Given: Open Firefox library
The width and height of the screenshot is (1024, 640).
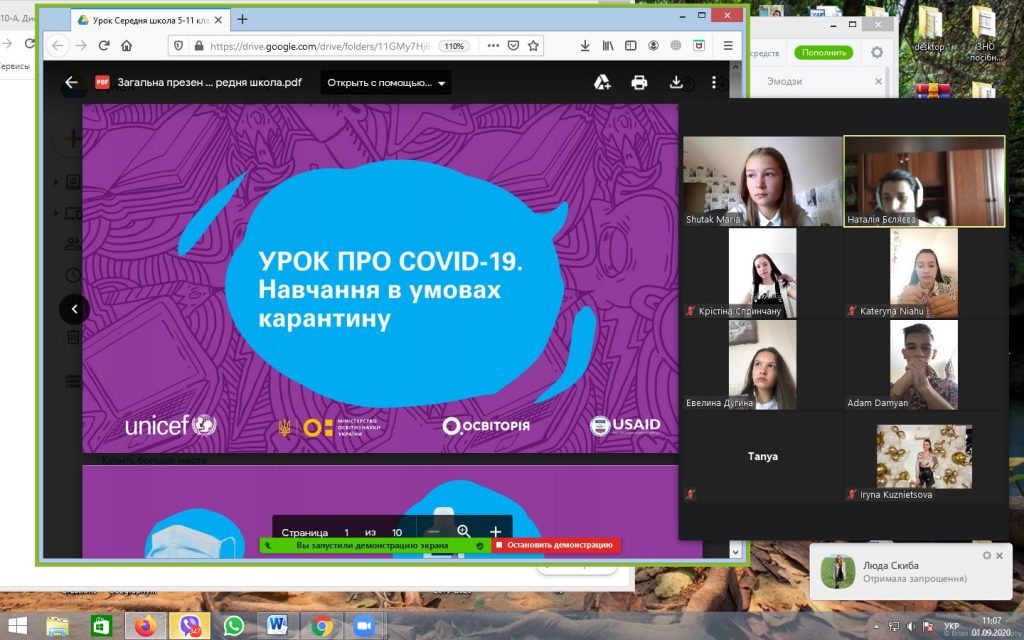Looking at the screenshot, I should click(608, 46).
